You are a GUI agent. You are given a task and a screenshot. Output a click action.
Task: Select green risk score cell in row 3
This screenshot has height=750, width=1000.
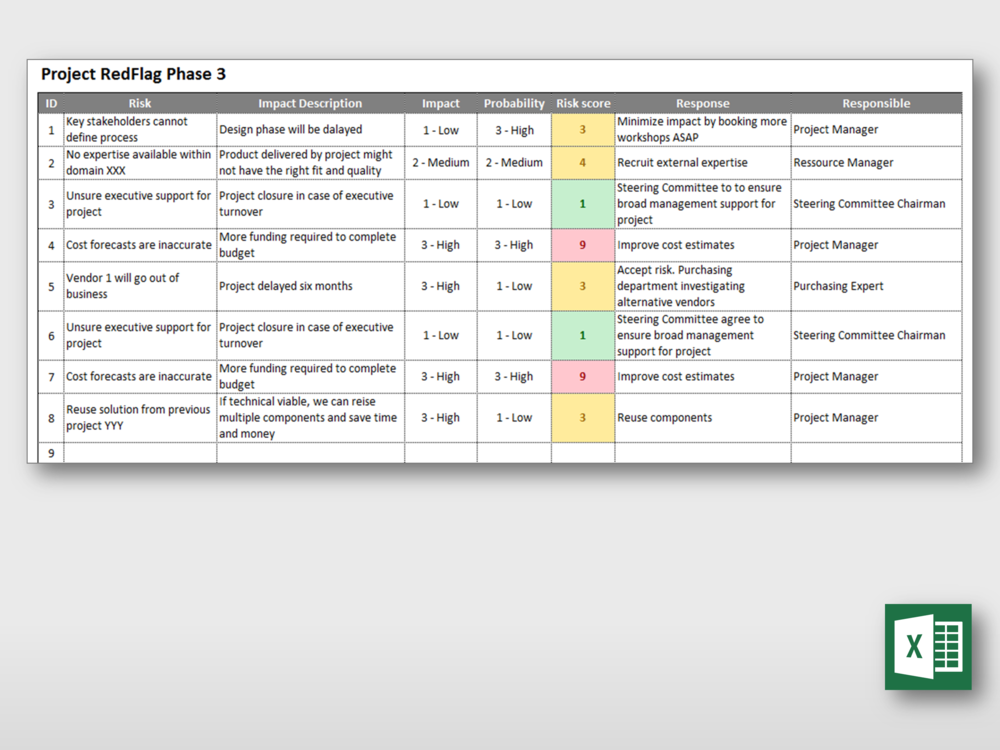pyautogui.click(x=583, y=204)
